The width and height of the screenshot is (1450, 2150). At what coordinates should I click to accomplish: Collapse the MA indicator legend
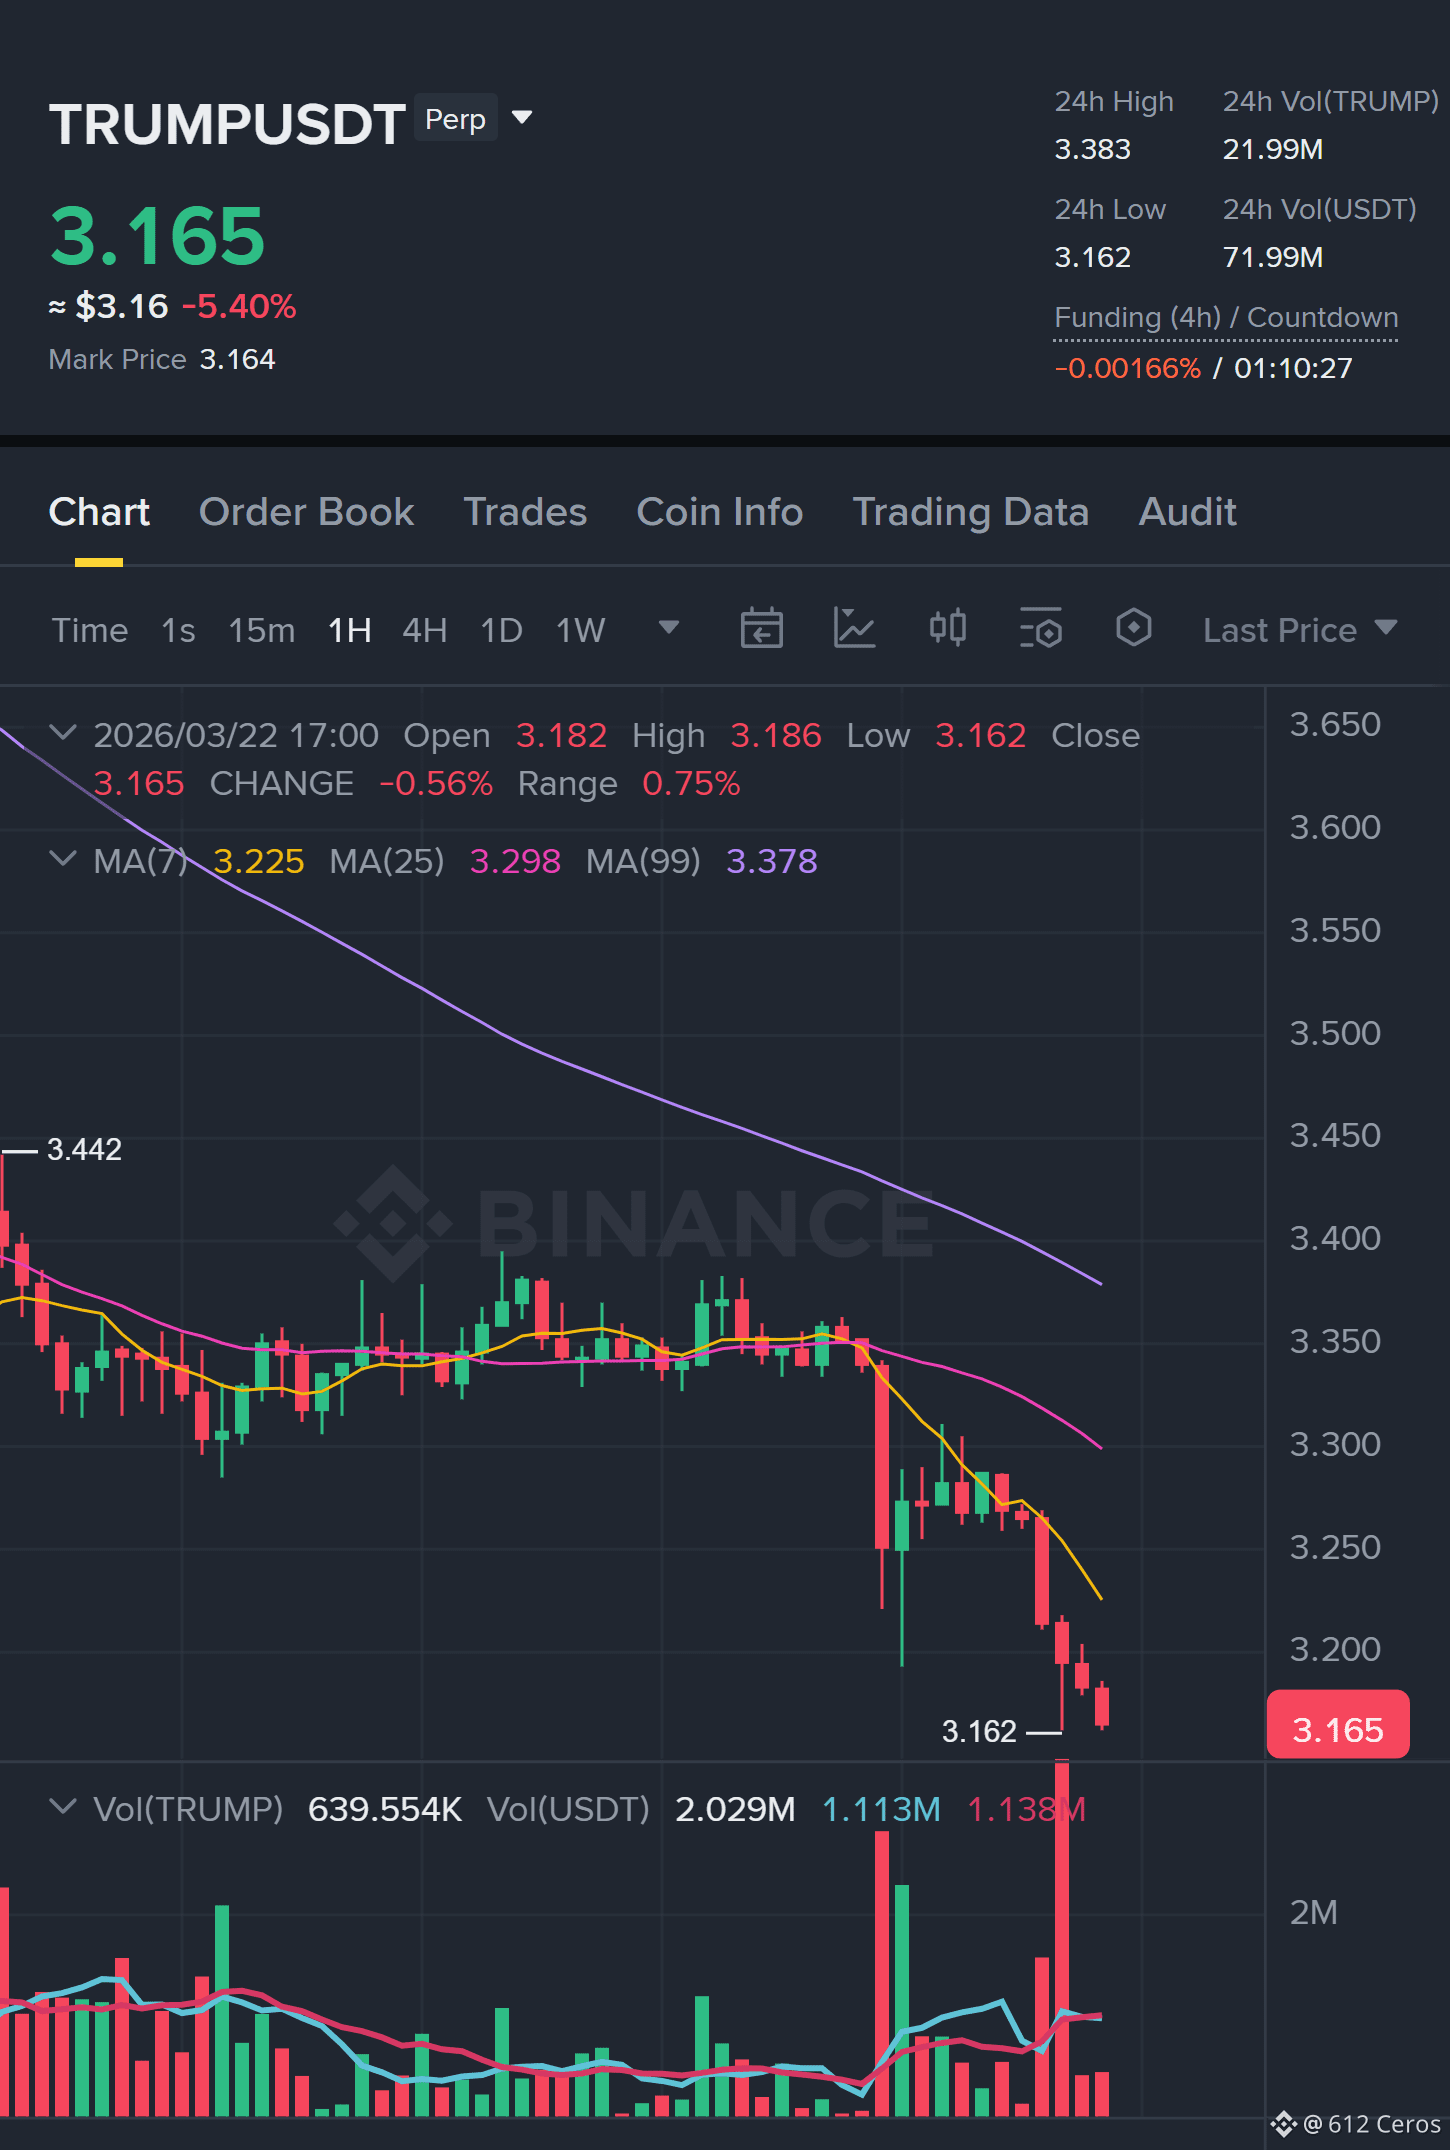tap(63, 859)
